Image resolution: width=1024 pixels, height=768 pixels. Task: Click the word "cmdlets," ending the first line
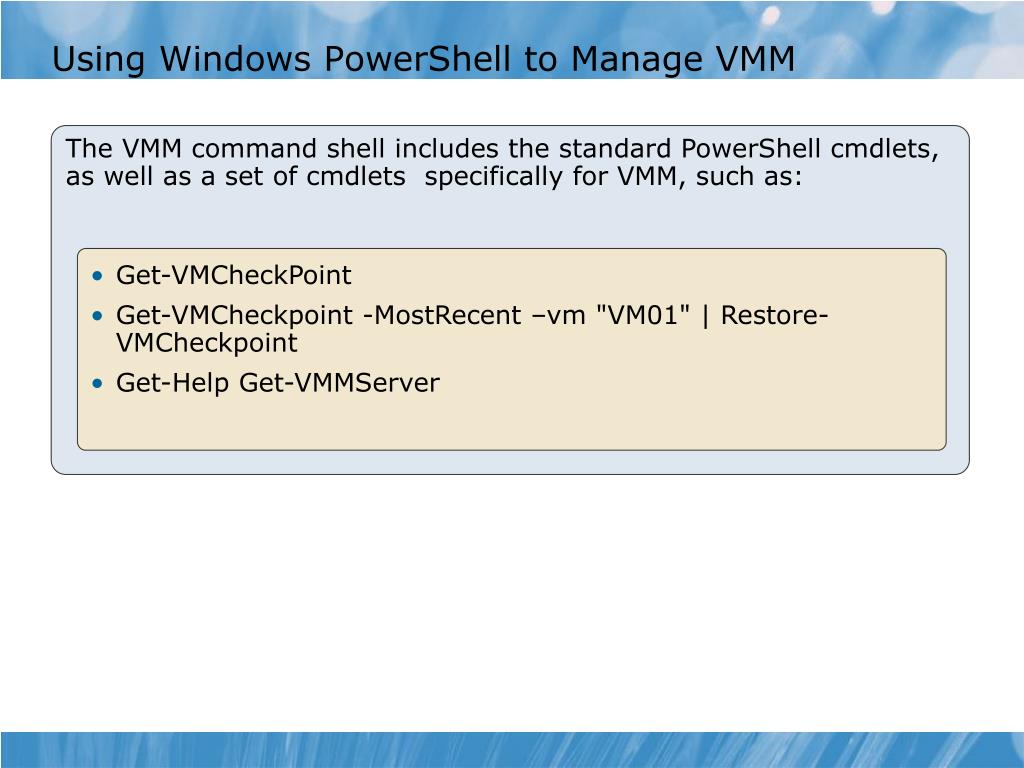tap(885, 149)
